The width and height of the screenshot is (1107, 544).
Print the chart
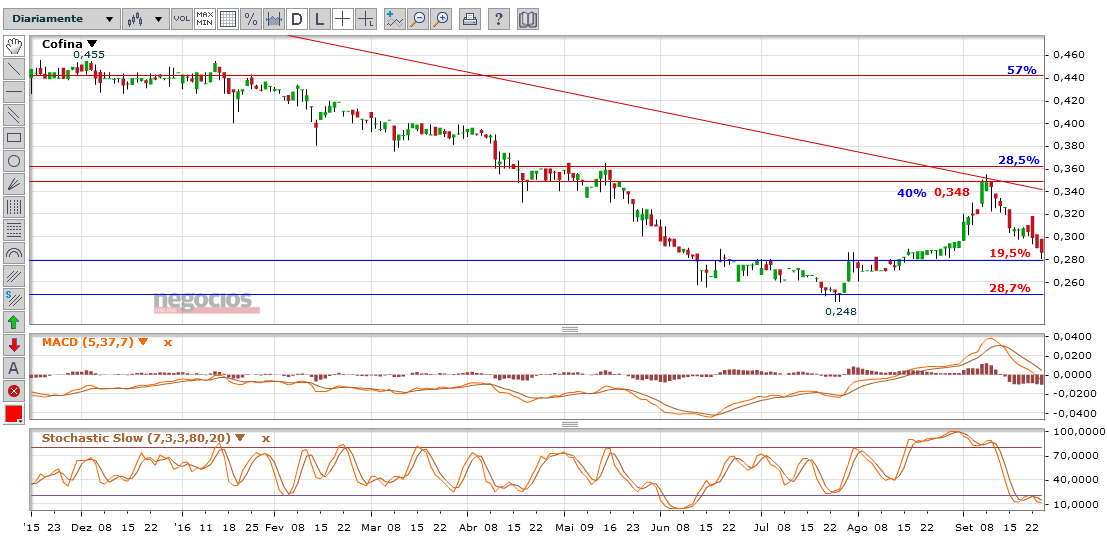pyautogui.click(x=470, y=18)
